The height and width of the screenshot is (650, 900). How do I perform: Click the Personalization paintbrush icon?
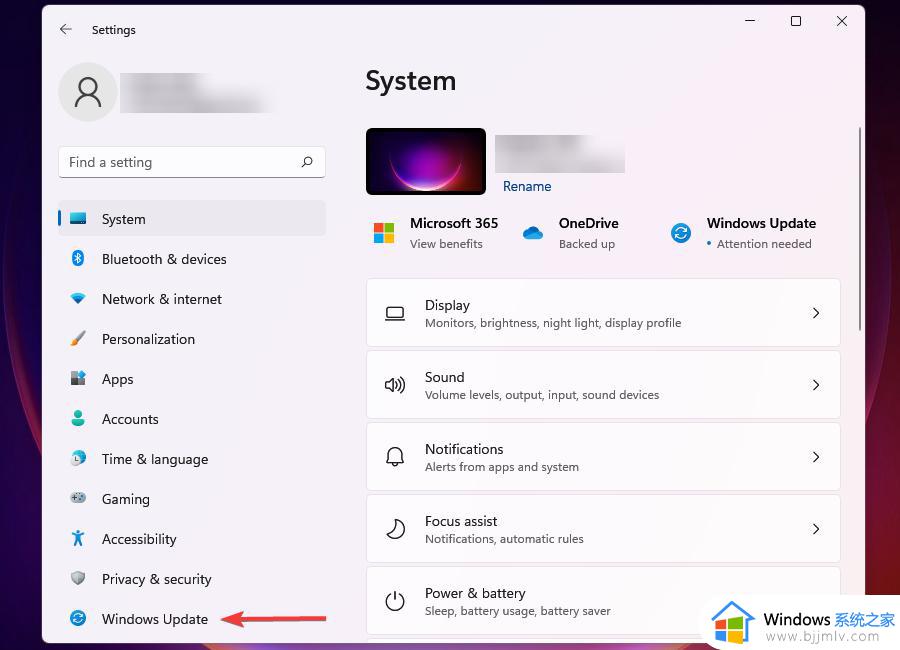78,338
